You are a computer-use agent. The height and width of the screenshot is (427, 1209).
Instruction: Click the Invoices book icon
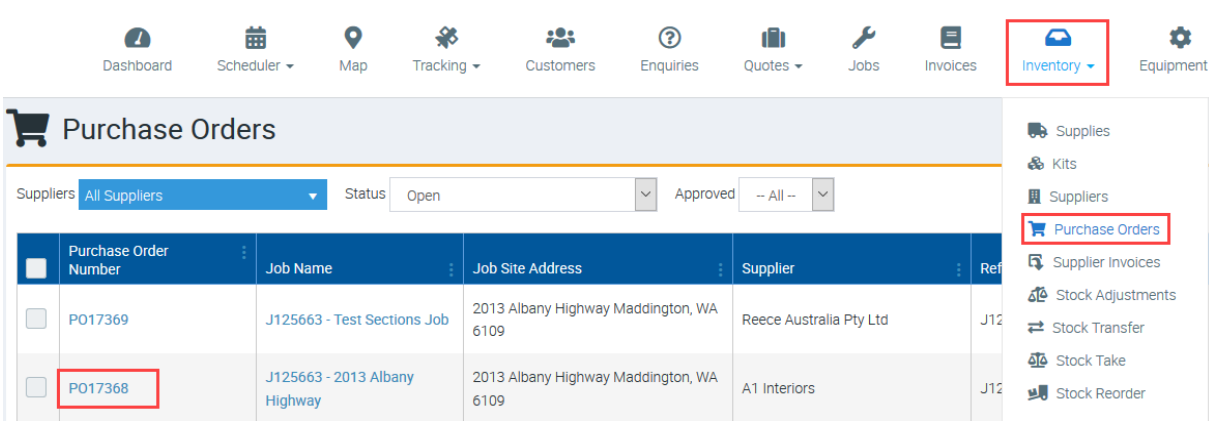pyautogui.click(x=950, y=39)
